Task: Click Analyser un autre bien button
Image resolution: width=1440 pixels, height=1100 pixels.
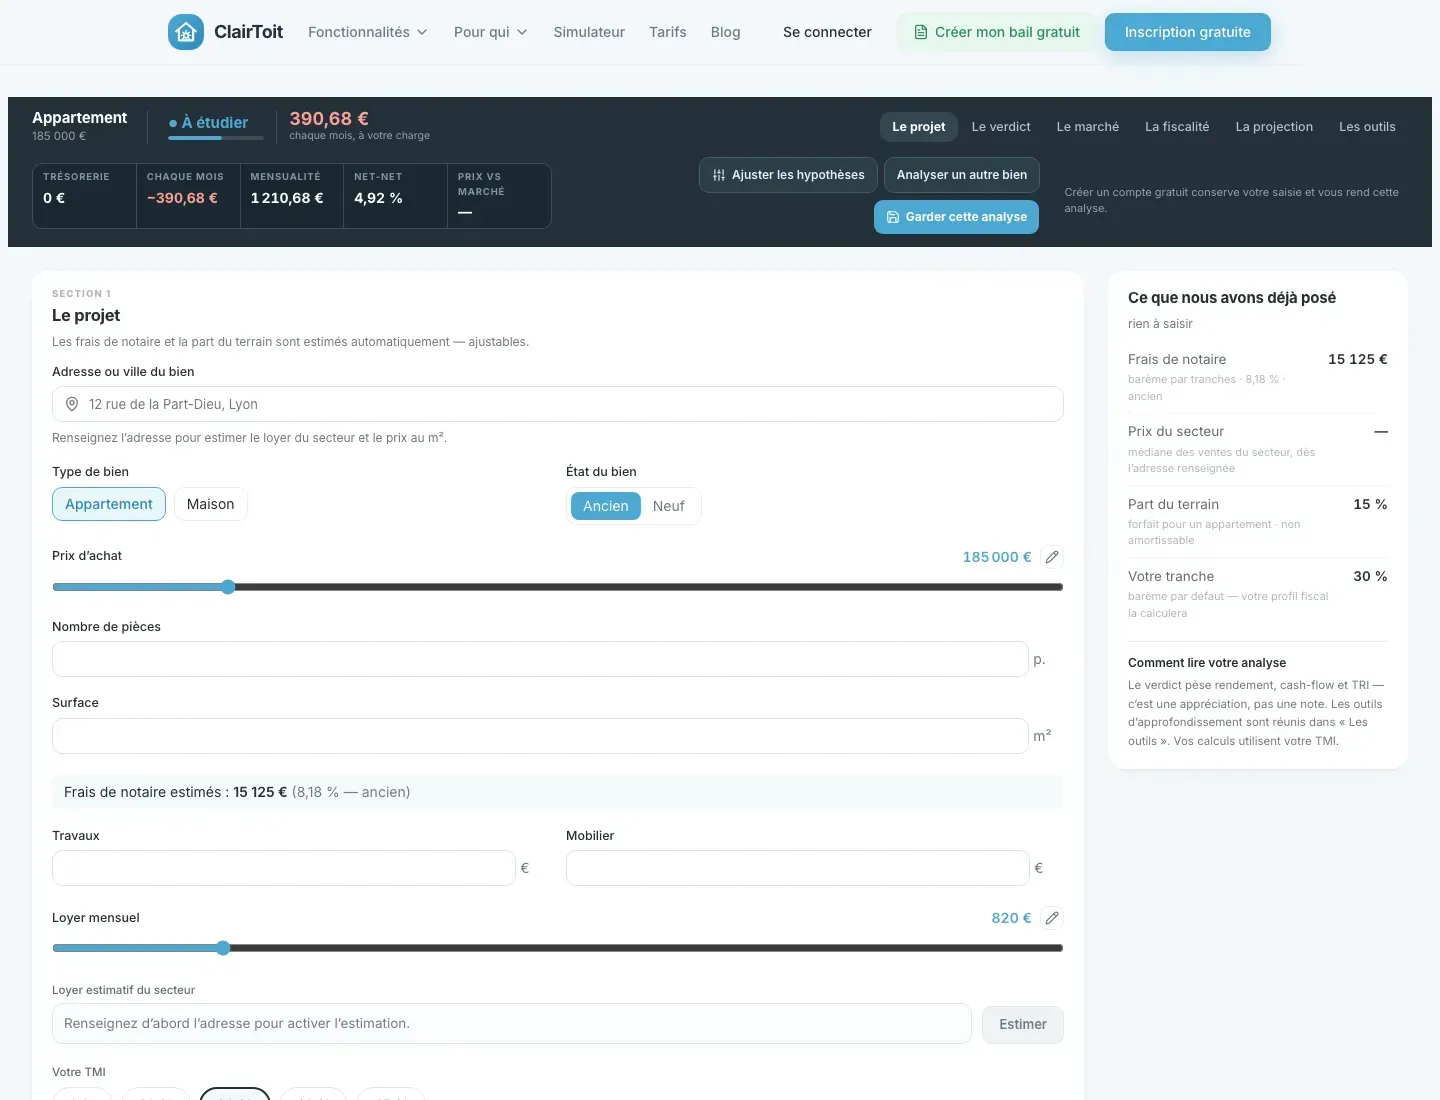Action: point(962,175)
